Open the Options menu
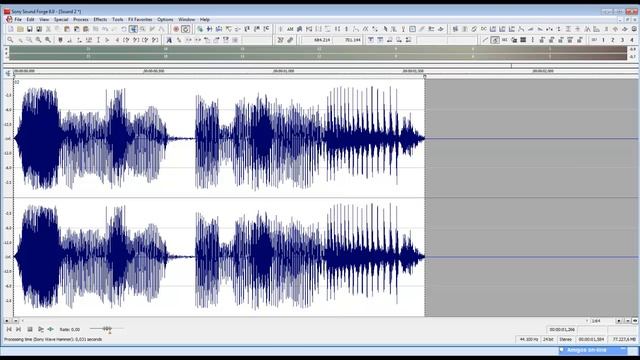 (165, 20)
